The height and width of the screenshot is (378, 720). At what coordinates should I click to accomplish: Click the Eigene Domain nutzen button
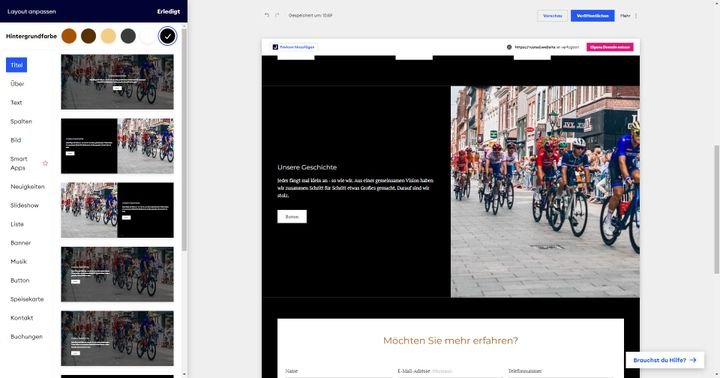(610, 47)
